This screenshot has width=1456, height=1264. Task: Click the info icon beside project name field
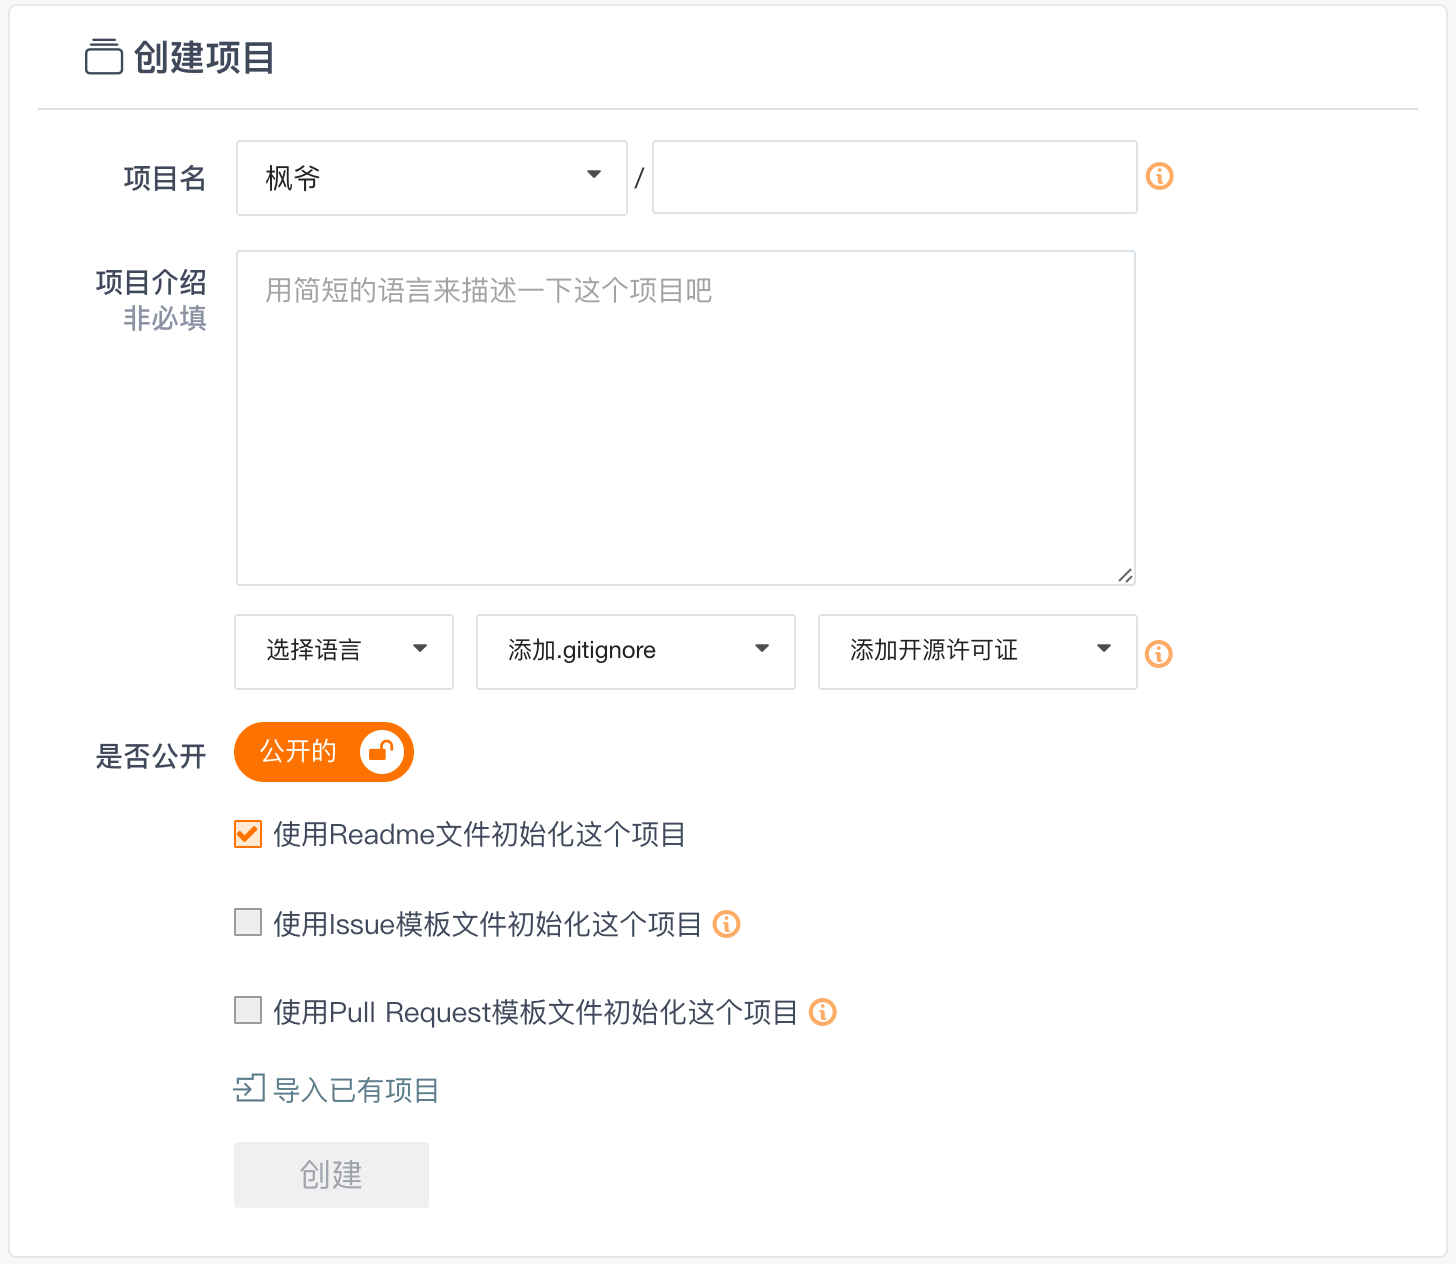click(x=1159, y=176)
